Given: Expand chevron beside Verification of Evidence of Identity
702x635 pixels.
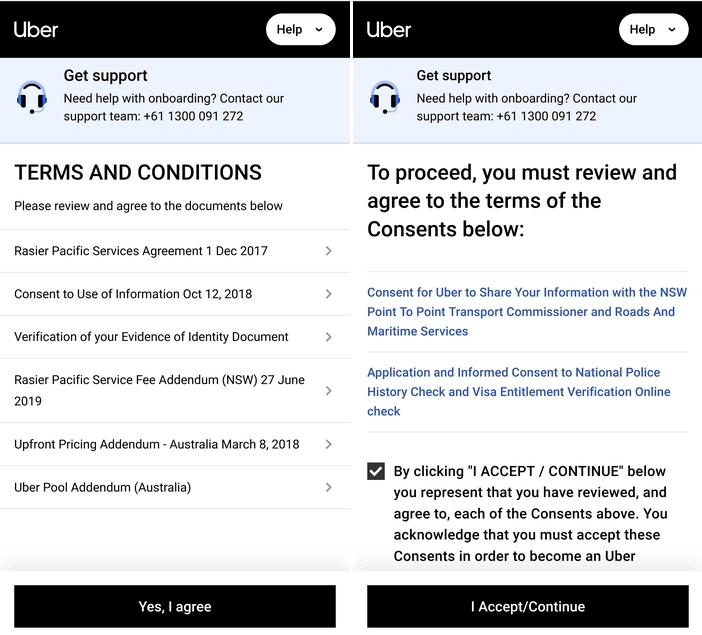Looking at the screenshot, I should (329, 337).
